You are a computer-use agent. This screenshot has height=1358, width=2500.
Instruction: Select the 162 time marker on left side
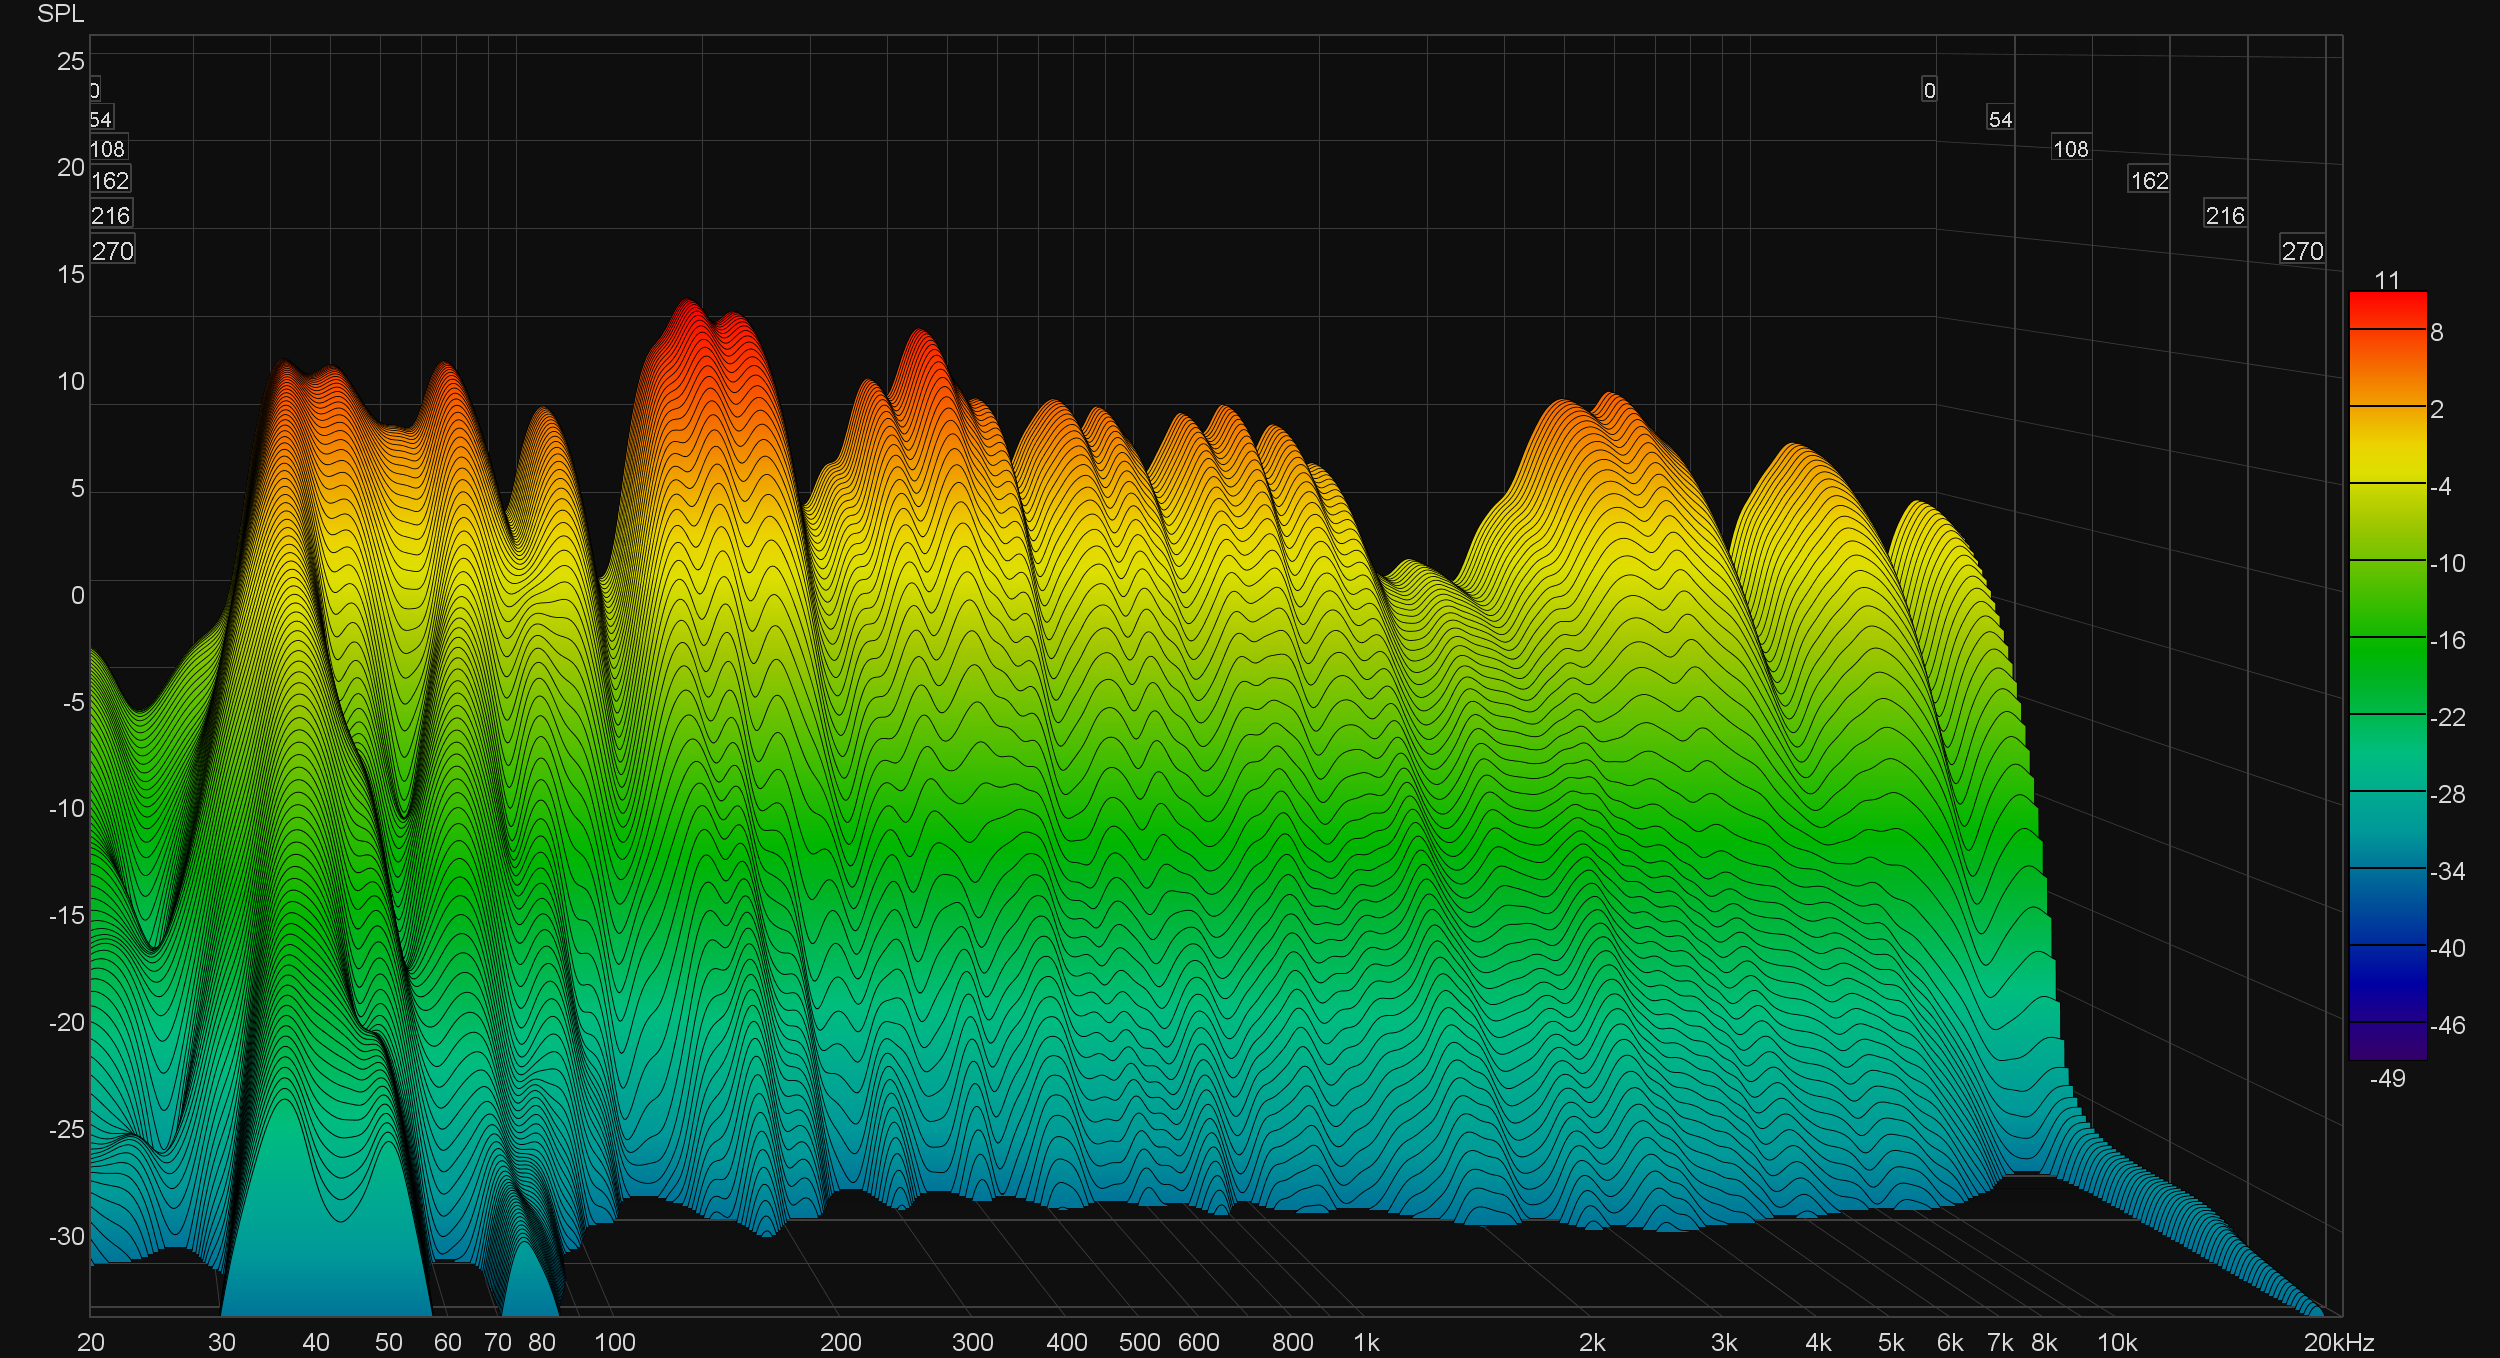(110, 181)
